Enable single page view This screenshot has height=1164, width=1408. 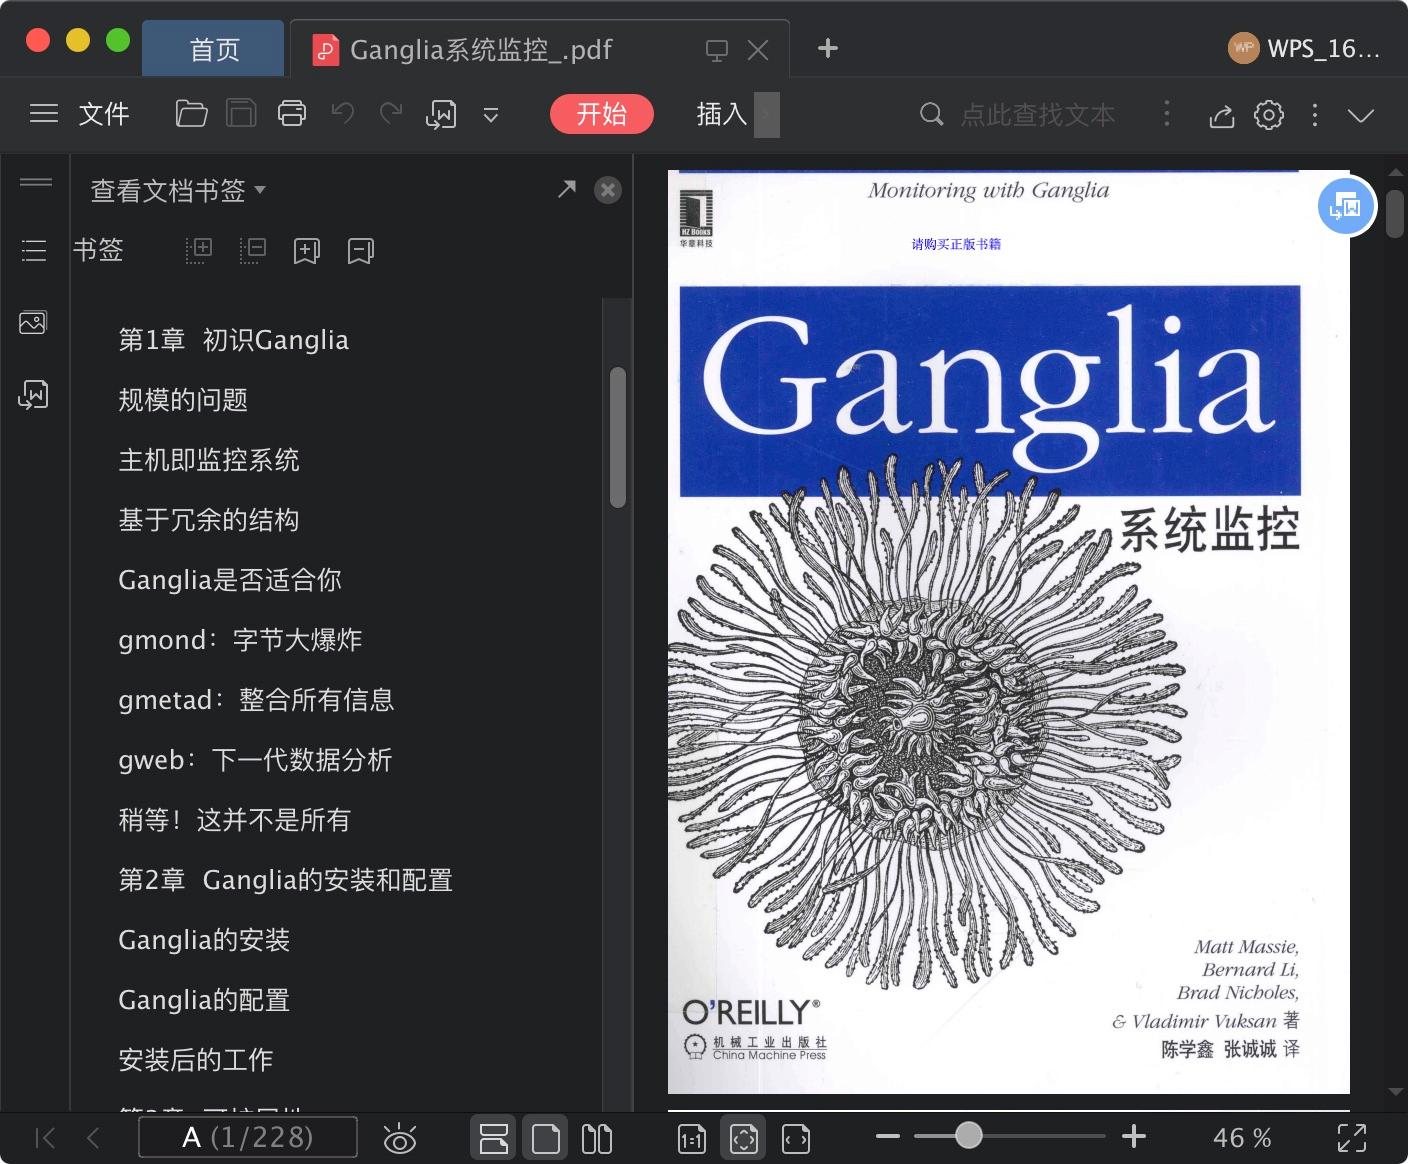coord(546,1138)
